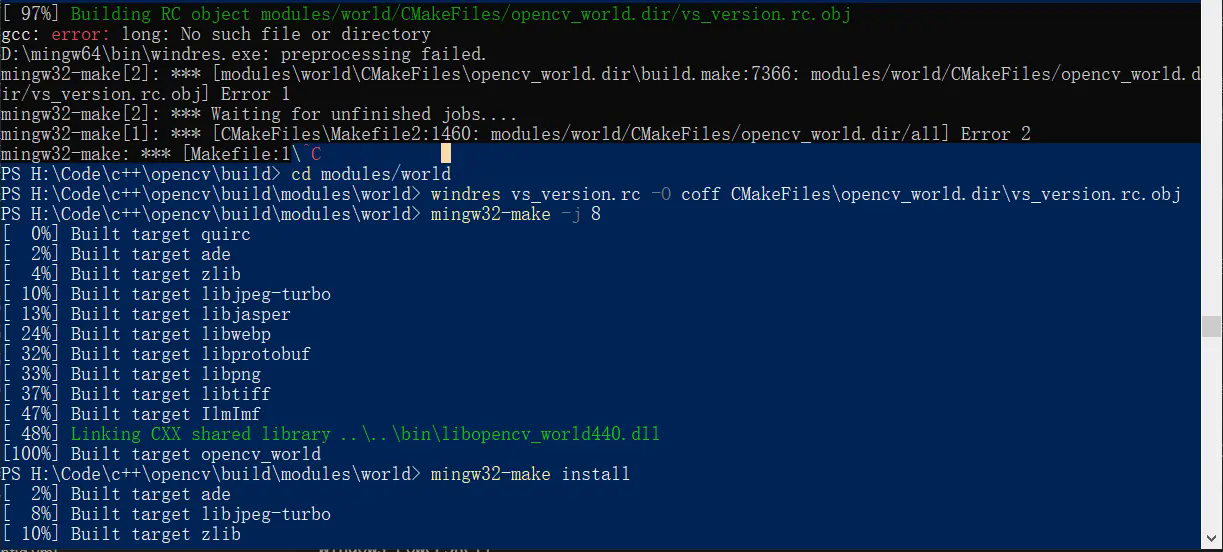Click the green 'Linking CXX shared library' line

coord(331,434)
